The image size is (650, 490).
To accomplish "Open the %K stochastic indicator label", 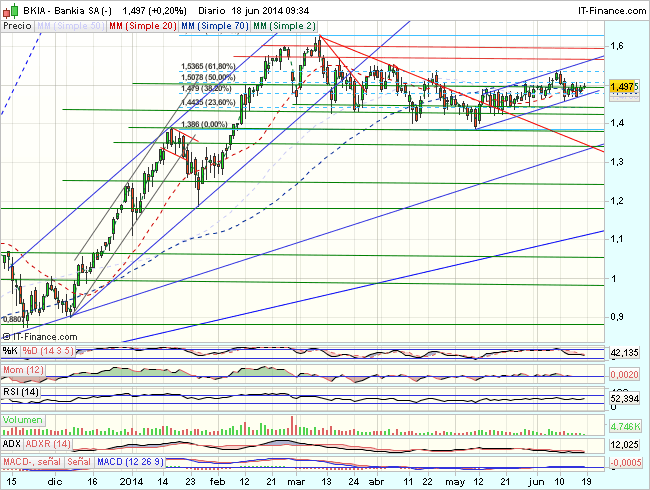I will 10,350.
